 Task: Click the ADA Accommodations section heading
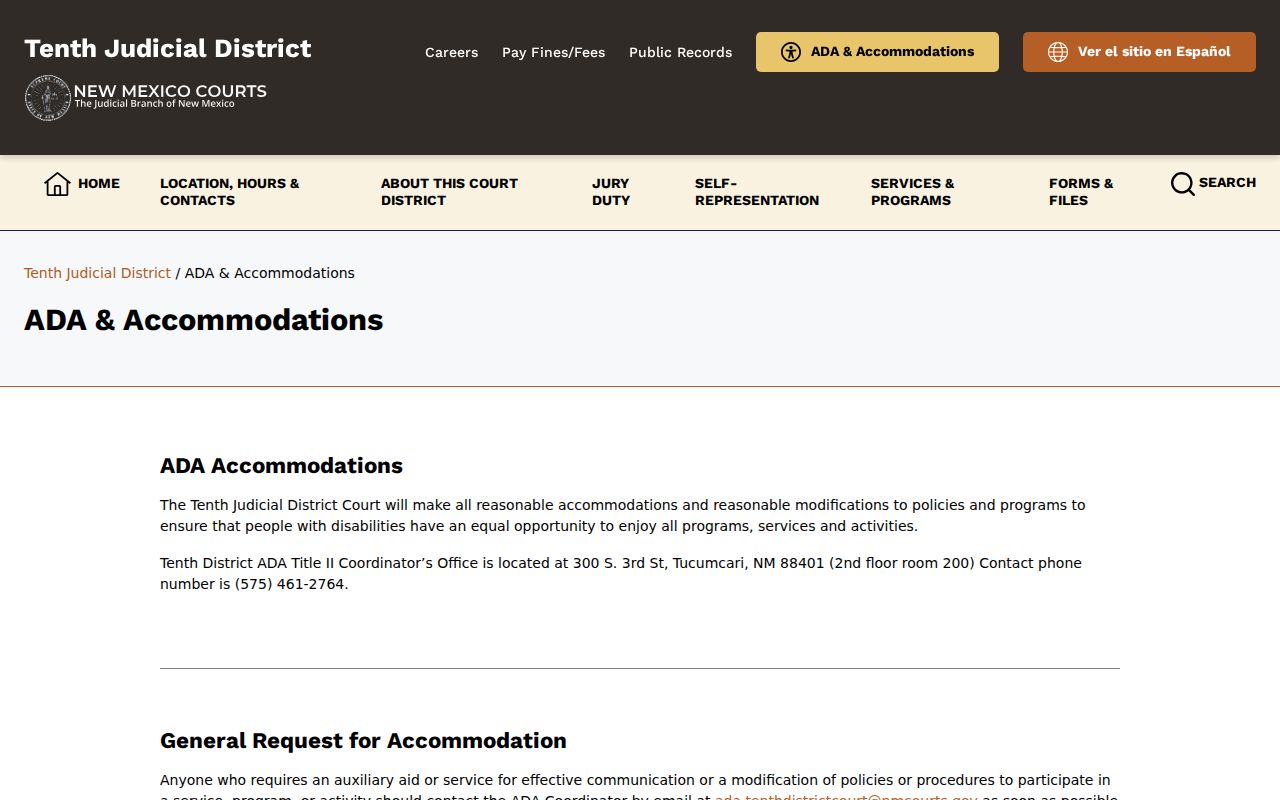pos(281,466)
